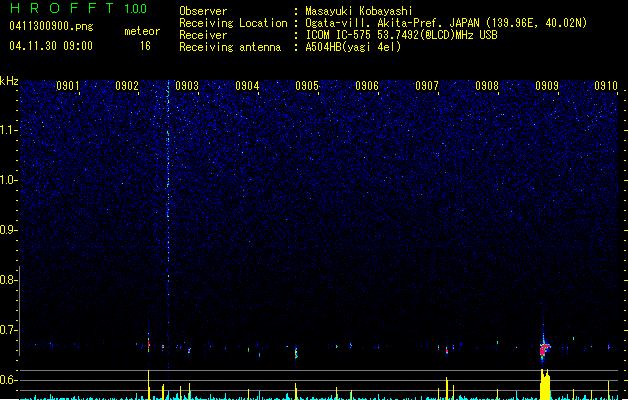The width and height of the screenshot is (629, 400).
Task: Click the 1.1 kHz frequency tick label
Action: 9,130
